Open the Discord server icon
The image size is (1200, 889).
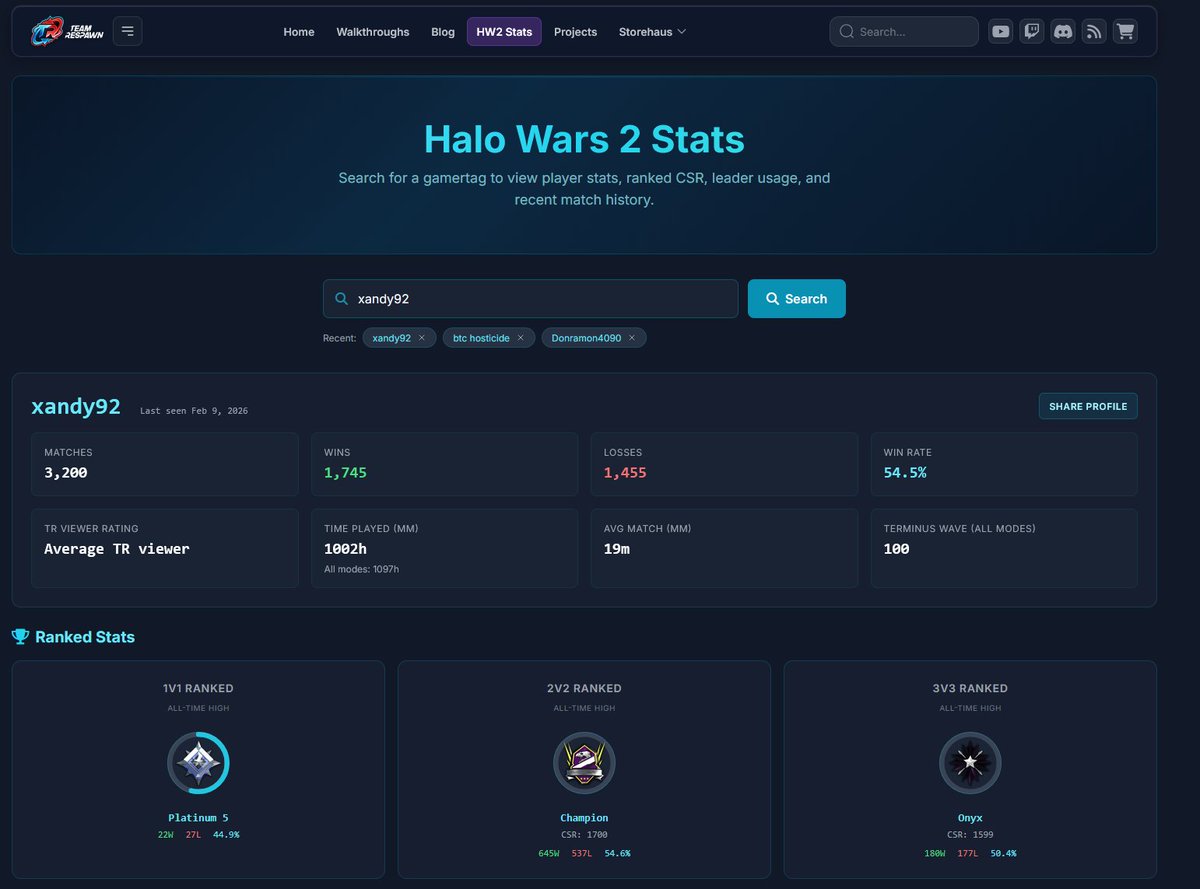click(1063, 31)
